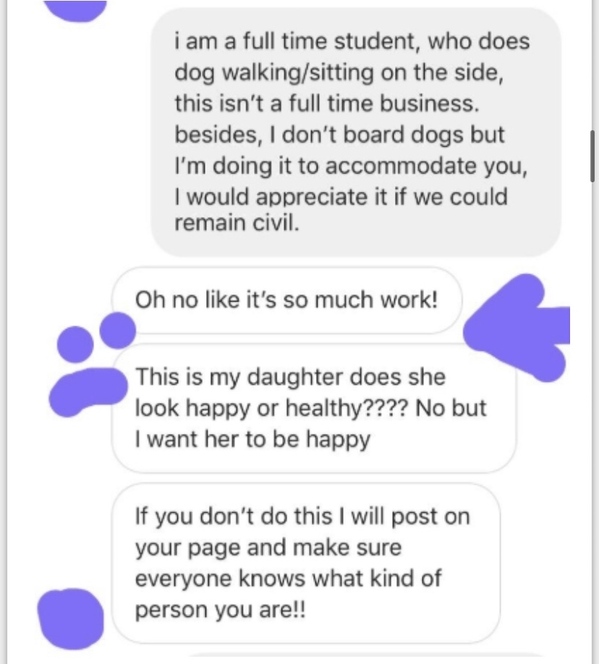Click the chat scrollbar thumb on the right

[593, 156]
